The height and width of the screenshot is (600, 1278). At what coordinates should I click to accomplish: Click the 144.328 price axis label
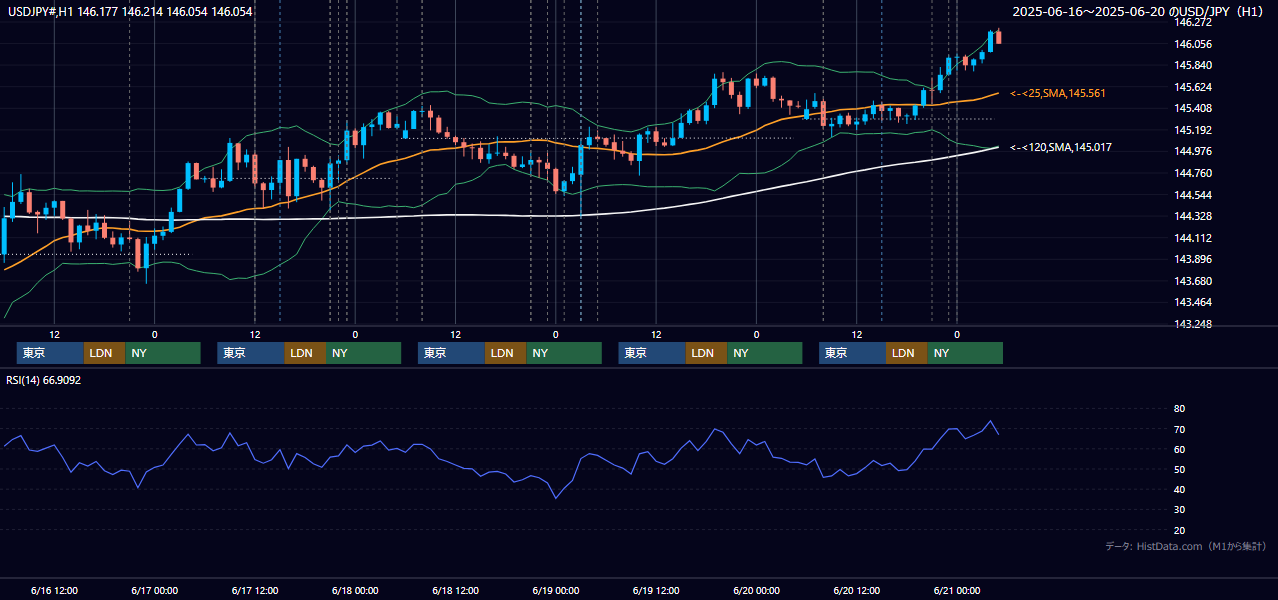[x=1193, y=216]
